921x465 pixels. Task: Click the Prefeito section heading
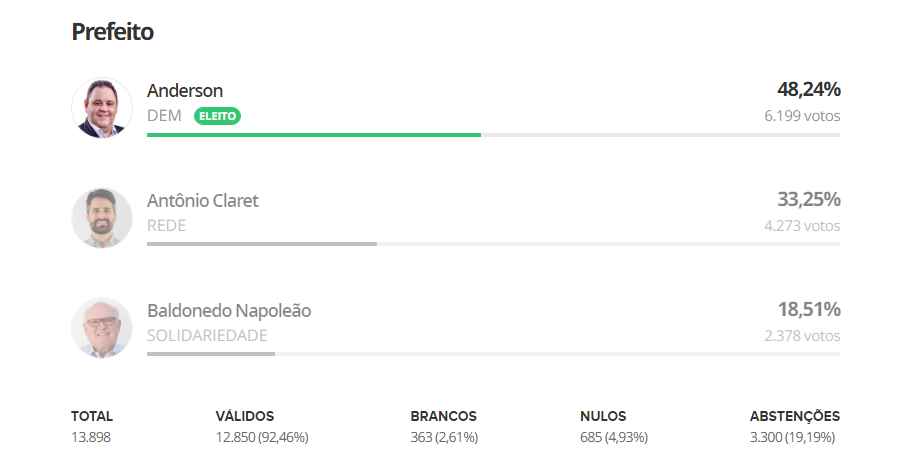tap(113, 32)
